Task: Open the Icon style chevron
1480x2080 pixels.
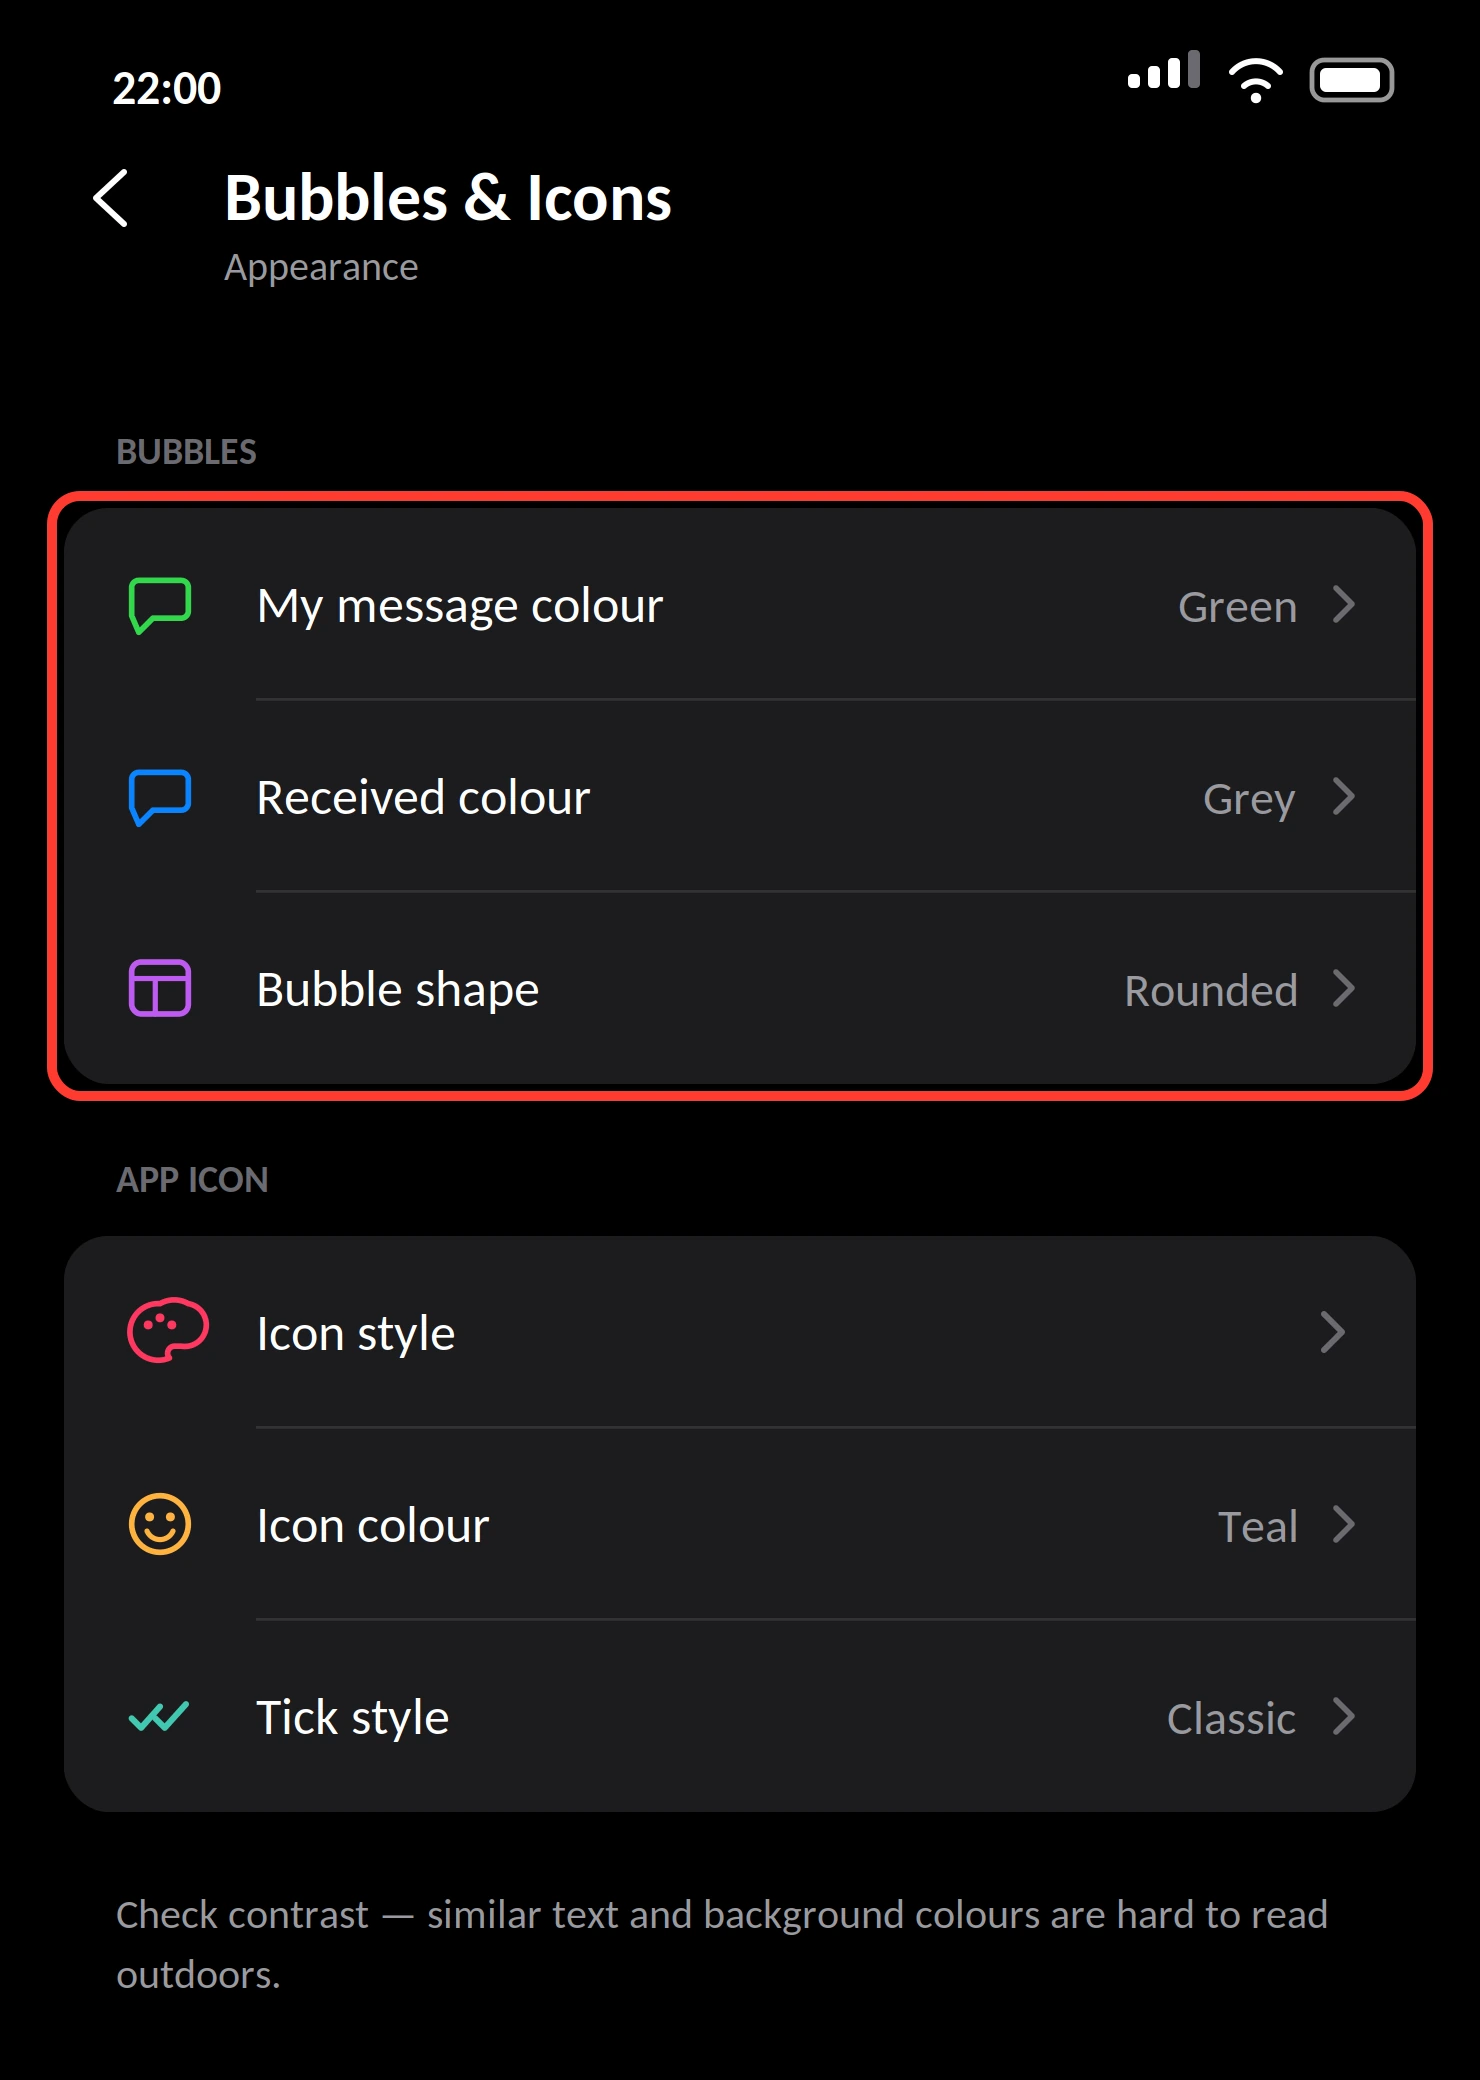Action: 1333,1332
